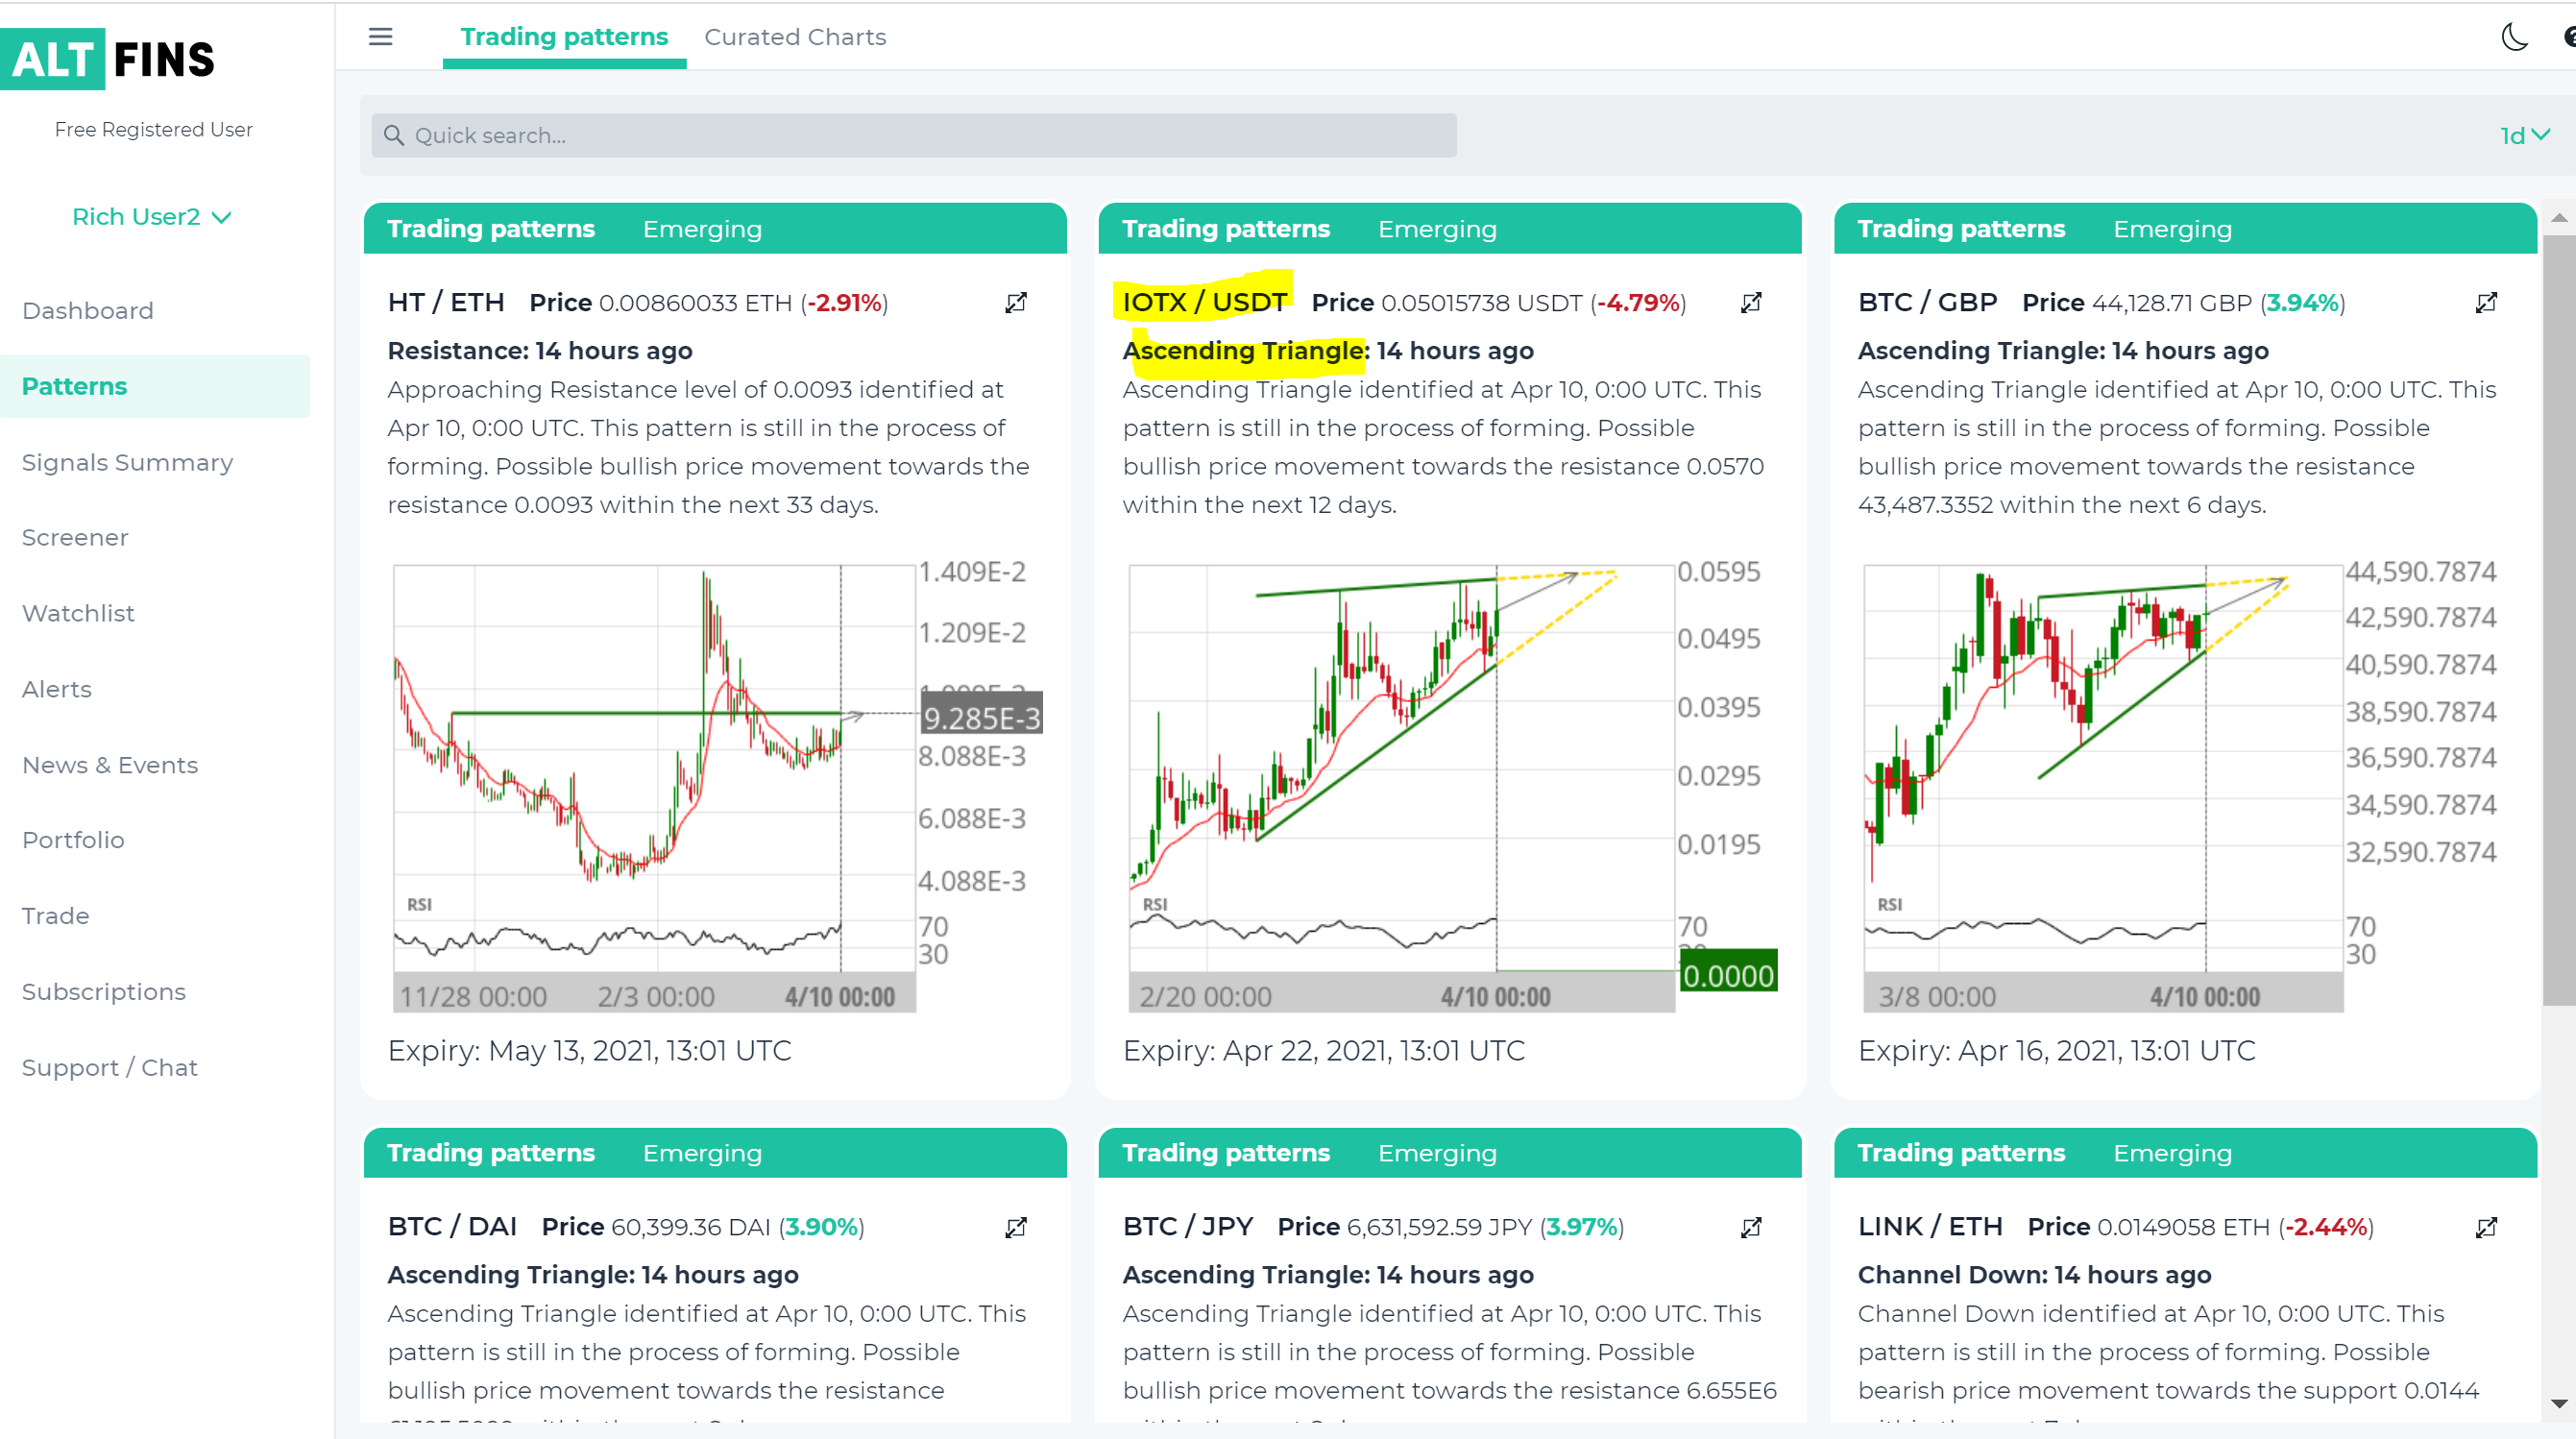2576x1439 pixels.
Task: Click the search magnifier icon
Action: [x=394, y=135]
